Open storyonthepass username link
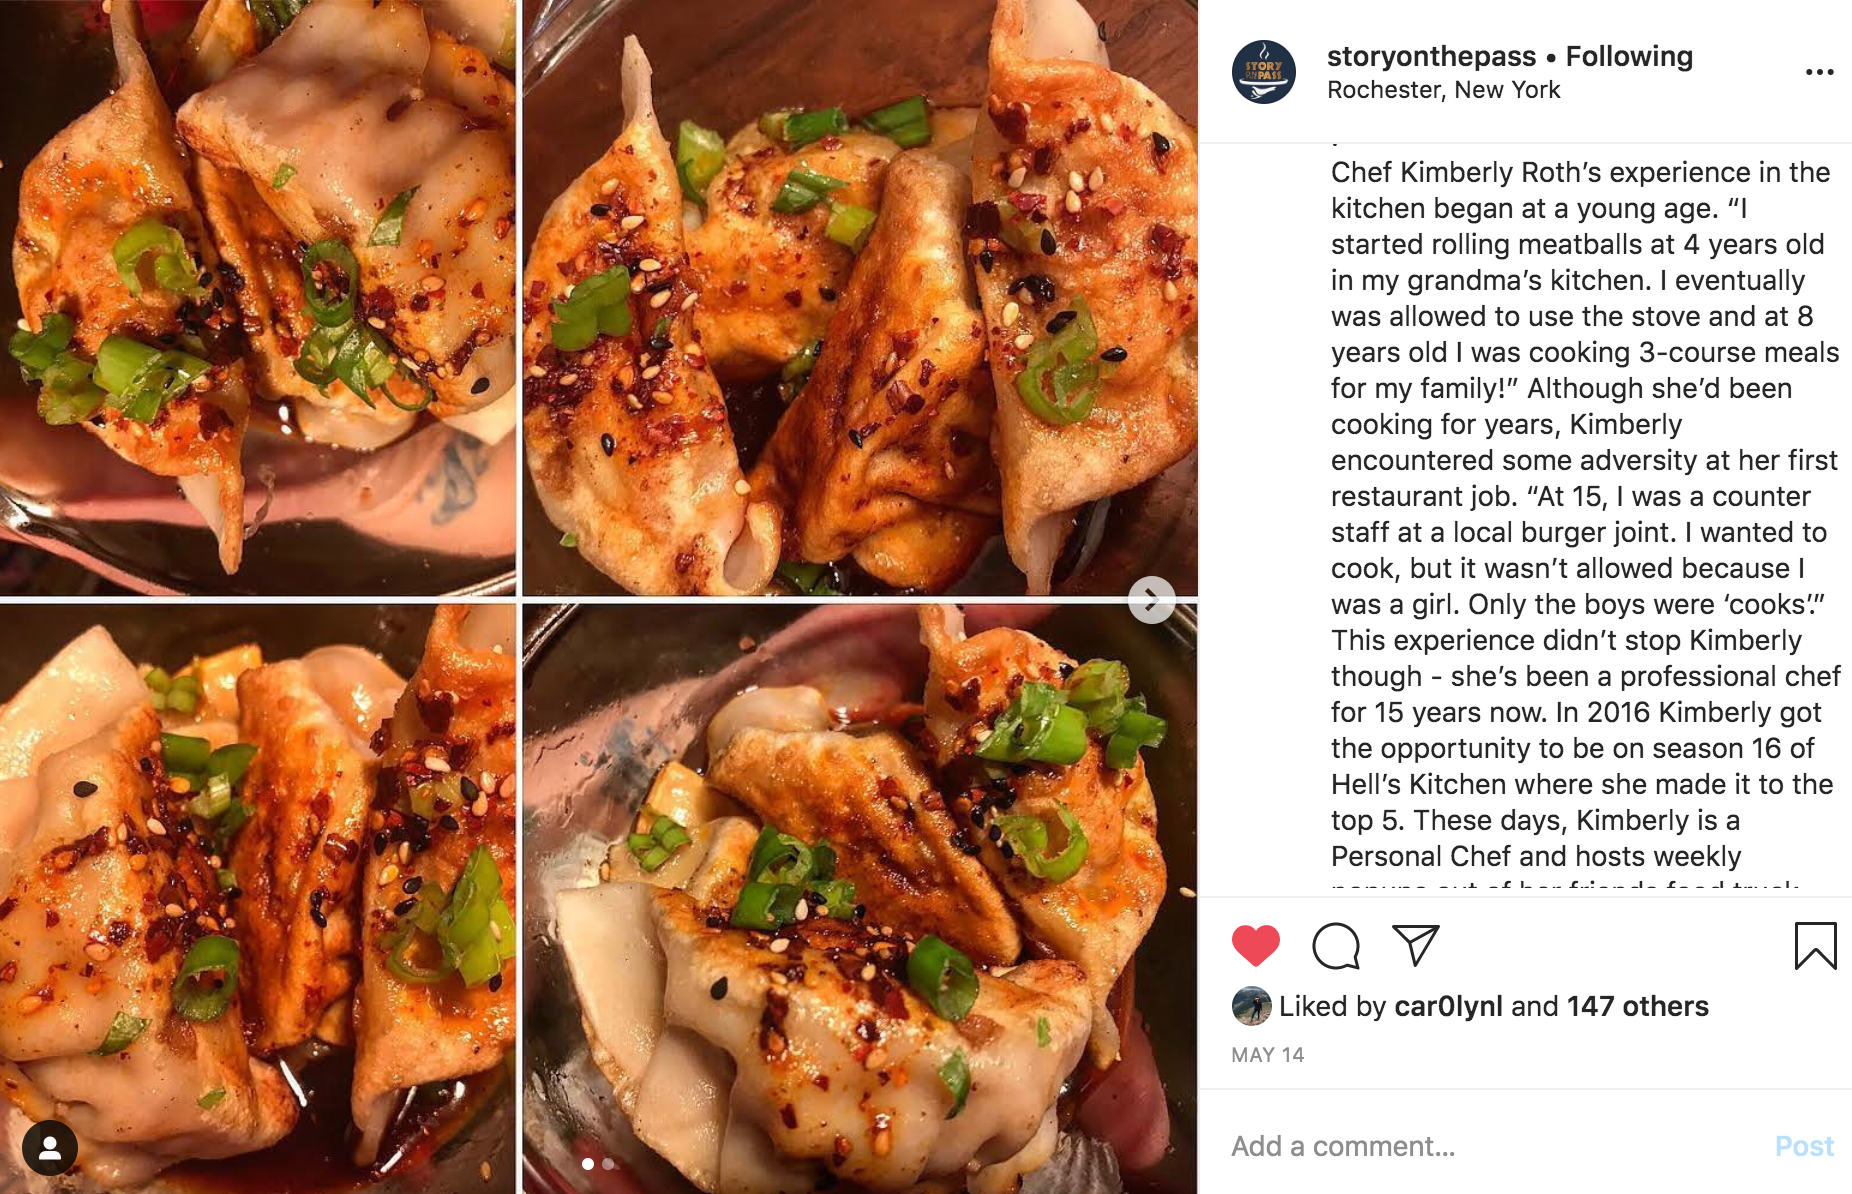Viewport: 1852px width, 1194px height. pyautogui.click(x=1431, y=56)
